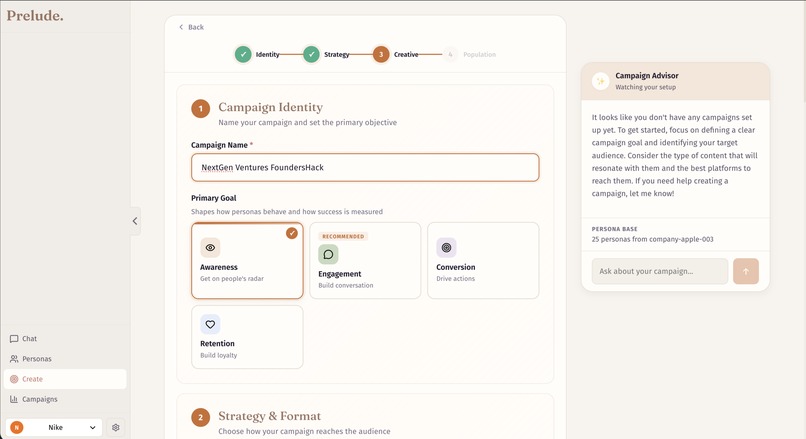Click the Conversion target icon
This screenshot has height=439, width=806.
click(446, 248)
